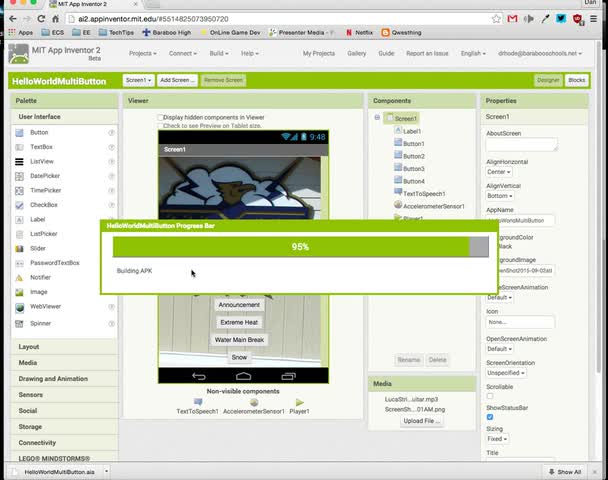Select the Spinner palette component icon
Image resolution: width=608 pixels, height=480 pixels.
[19, 323]
